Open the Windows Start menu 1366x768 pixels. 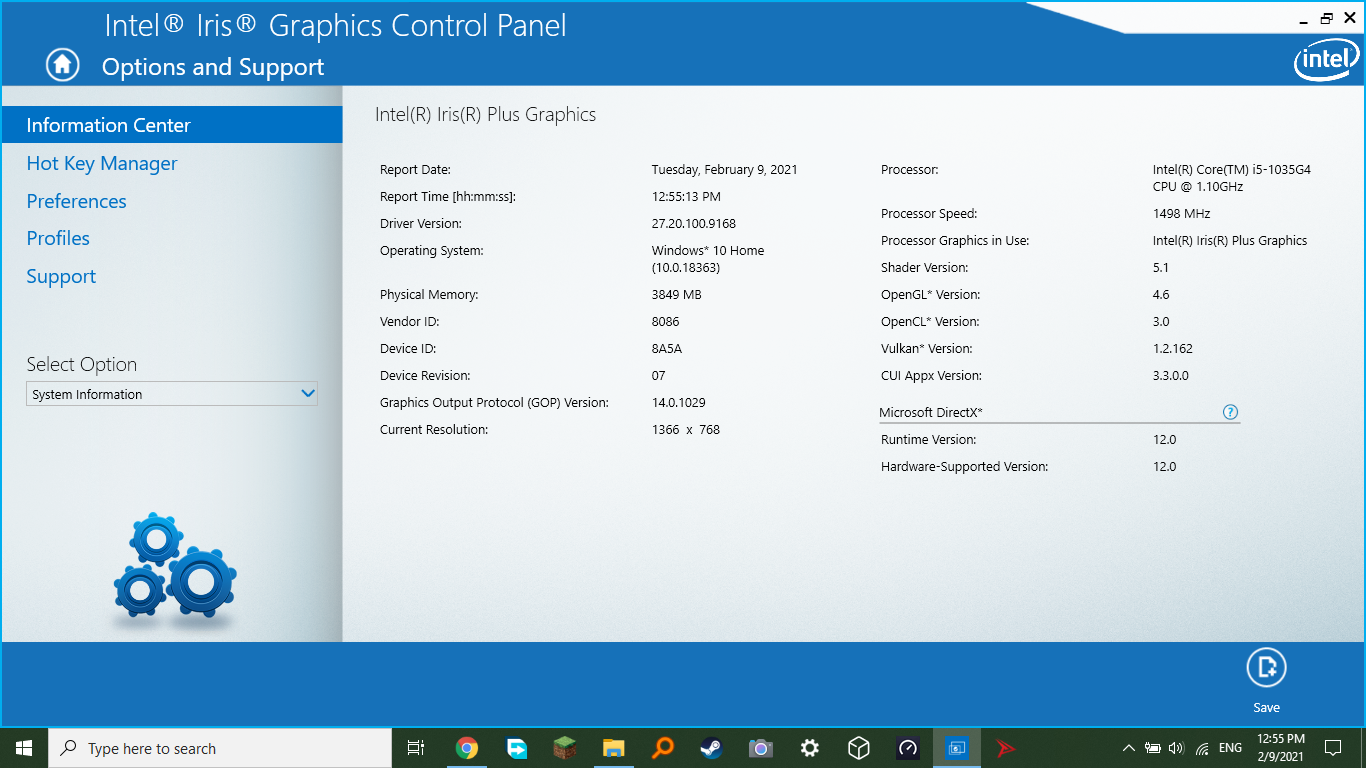point(24,748)
